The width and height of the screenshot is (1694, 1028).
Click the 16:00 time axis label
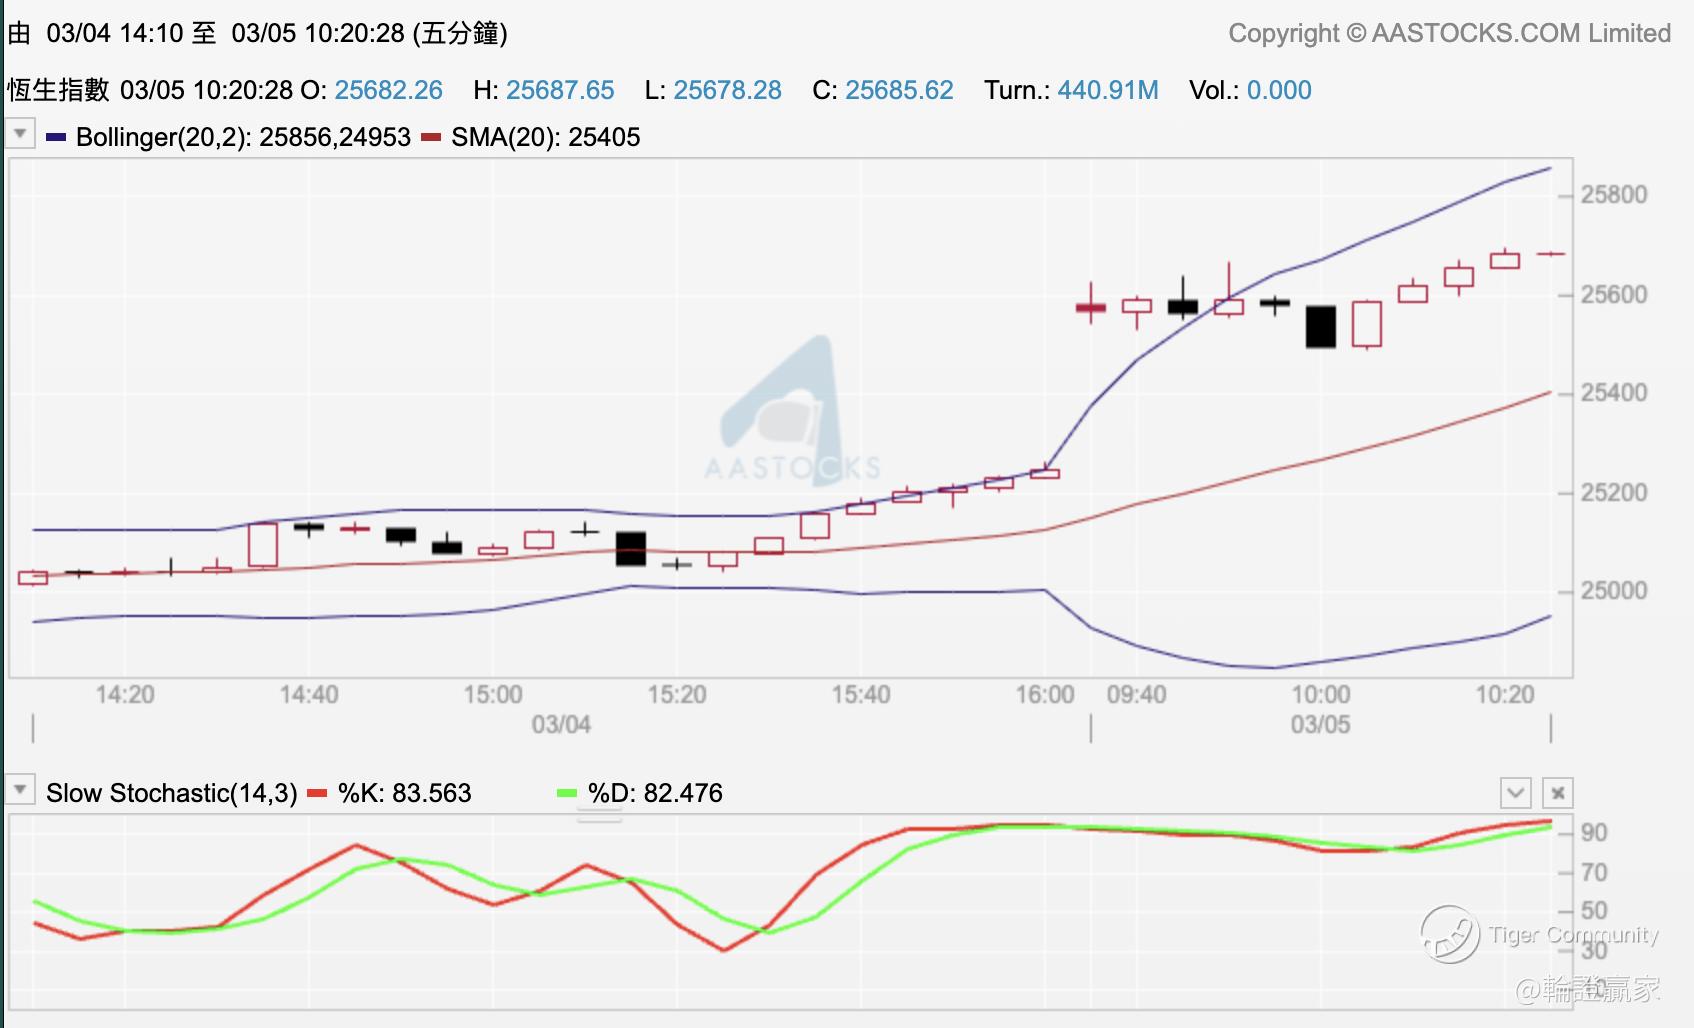(1045, 694)
